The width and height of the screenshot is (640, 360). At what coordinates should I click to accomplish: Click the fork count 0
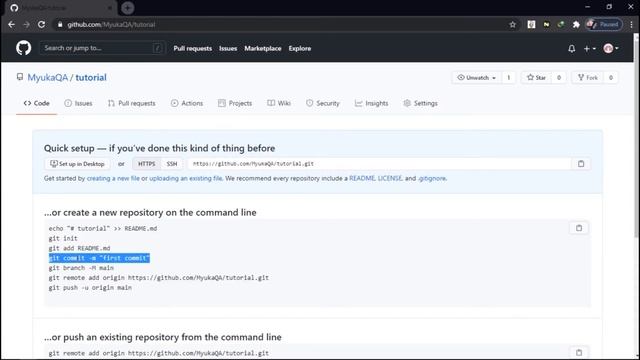tap(611, 78)
